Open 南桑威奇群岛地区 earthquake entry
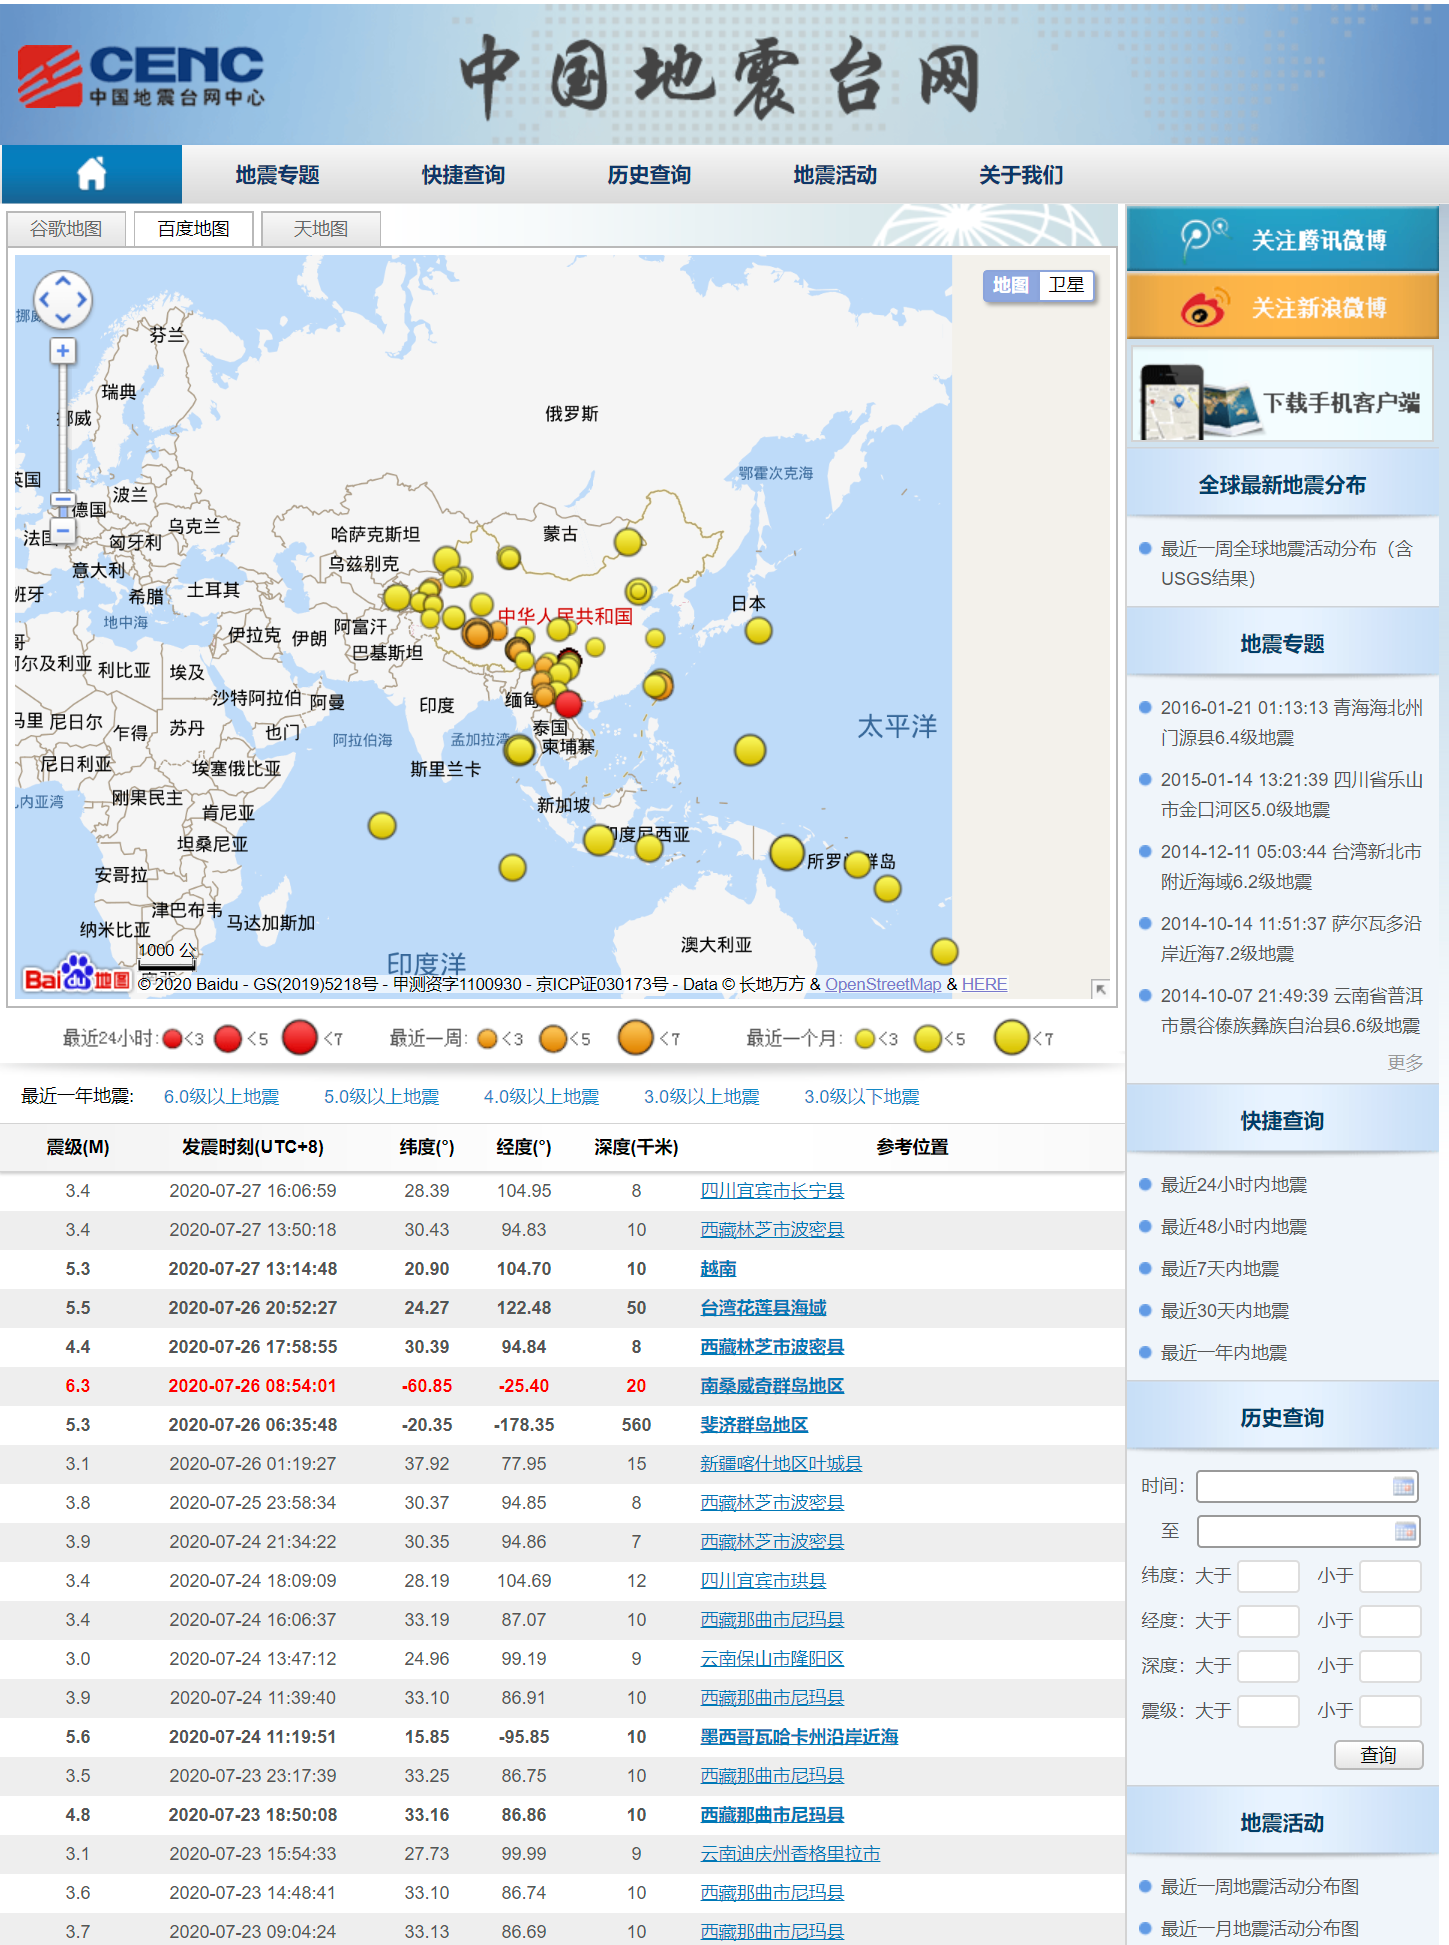The image size is (1449, 1945). pyautogui.click(x=772, y=1386)
